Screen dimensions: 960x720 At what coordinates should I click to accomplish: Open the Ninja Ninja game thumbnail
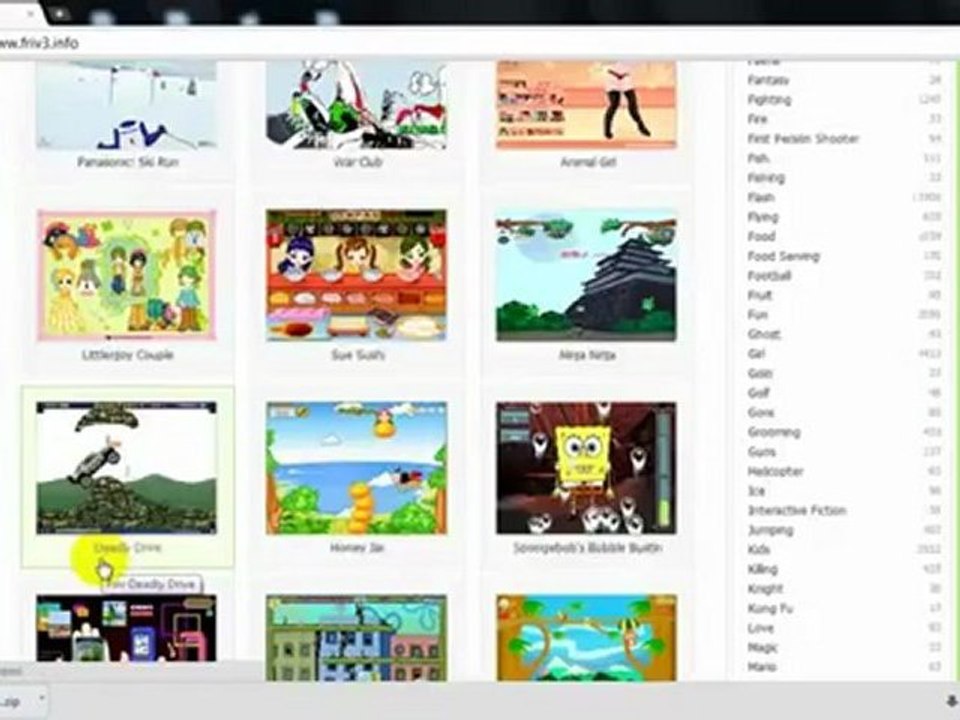click(587, 275)
